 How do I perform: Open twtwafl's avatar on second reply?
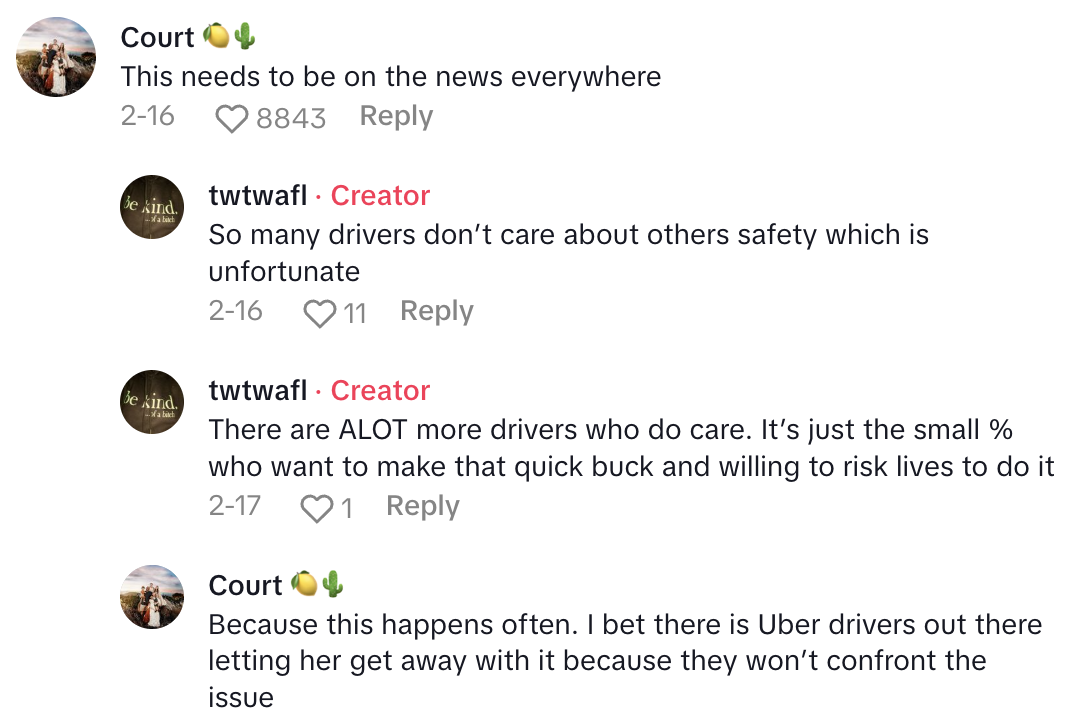(152, 402)
